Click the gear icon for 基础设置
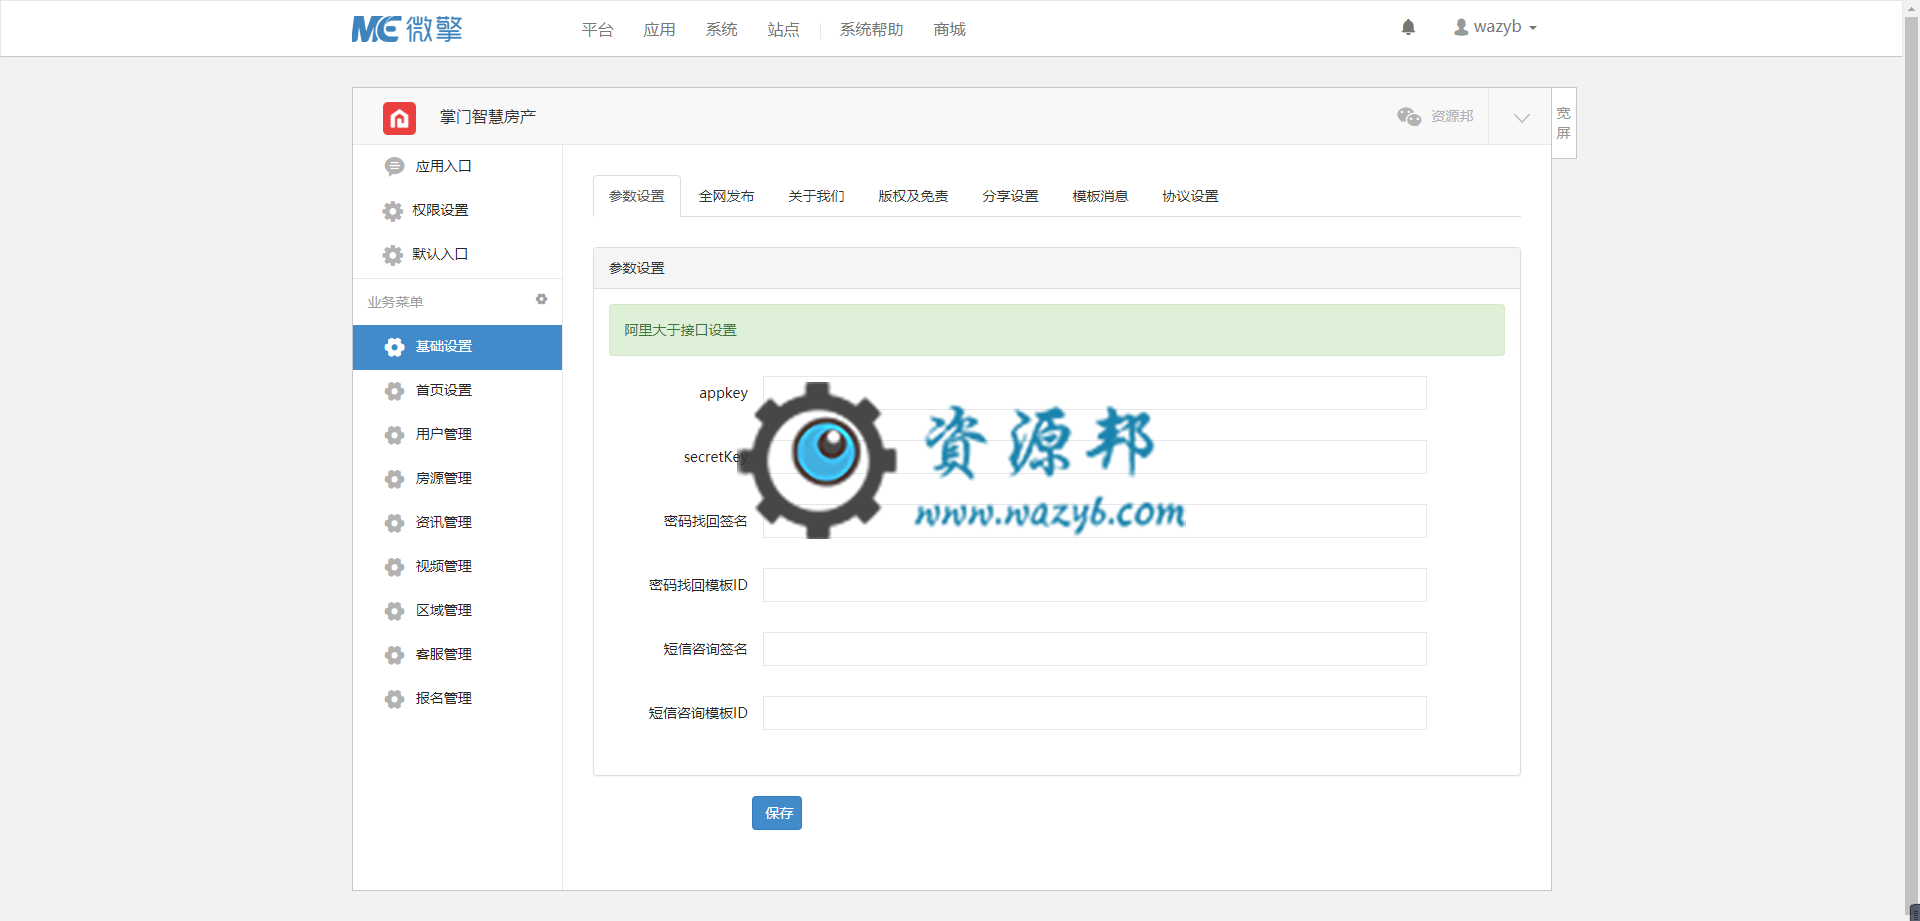 coord(394,347)
